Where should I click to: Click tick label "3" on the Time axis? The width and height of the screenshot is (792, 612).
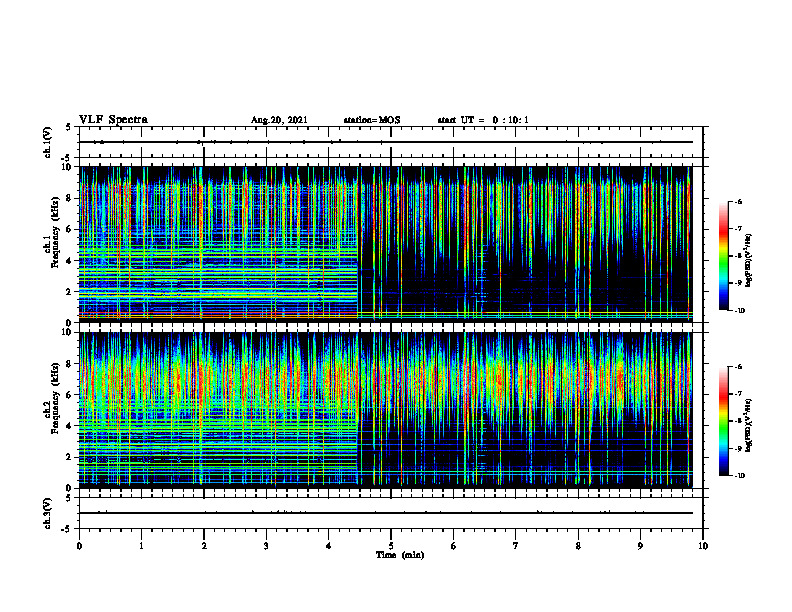coord(266,546)
